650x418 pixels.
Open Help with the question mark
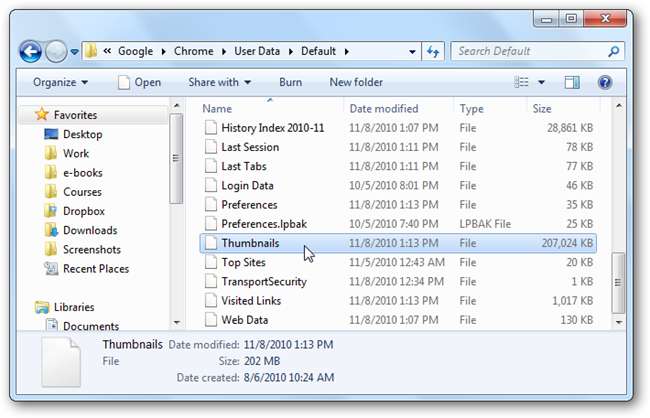(605, 82)
